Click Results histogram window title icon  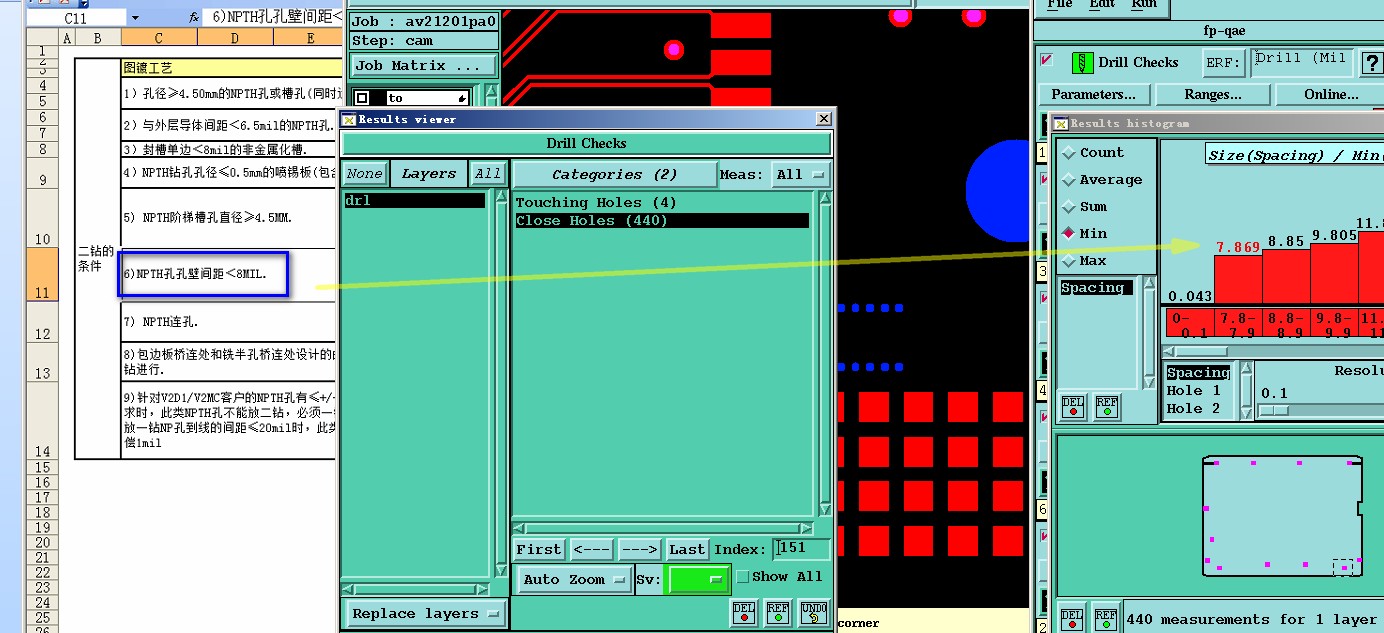pyautogui.click(x=1062, y=123)
